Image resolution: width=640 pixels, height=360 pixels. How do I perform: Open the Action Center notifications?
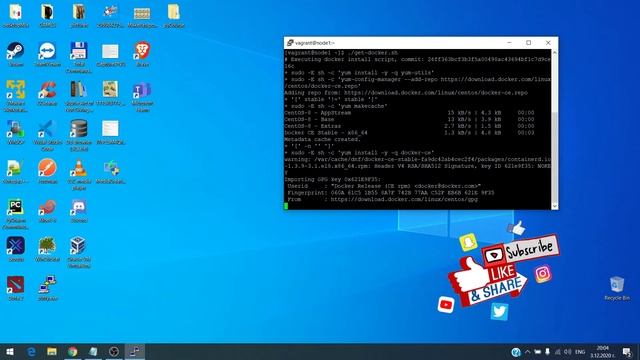pyautogui.click(x=627, y=351)
